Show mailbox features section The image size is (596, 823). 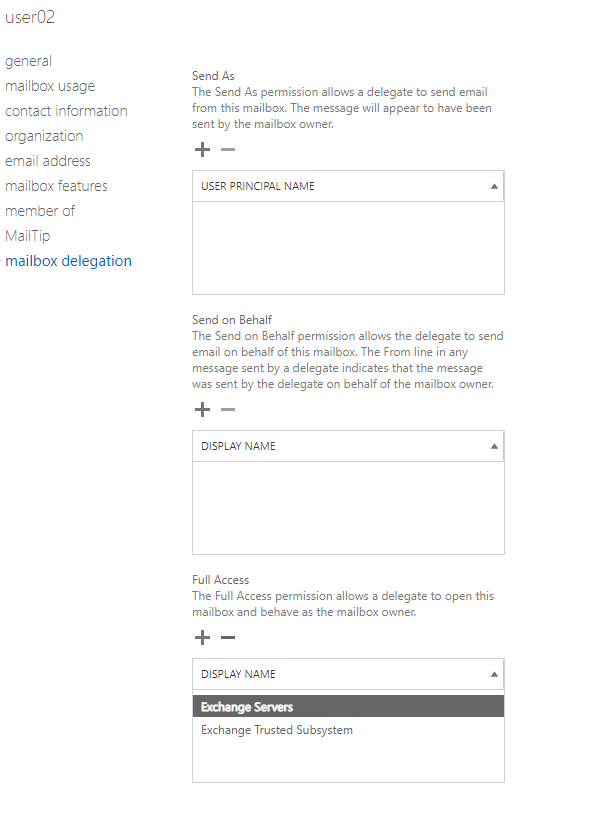(56, 186)
